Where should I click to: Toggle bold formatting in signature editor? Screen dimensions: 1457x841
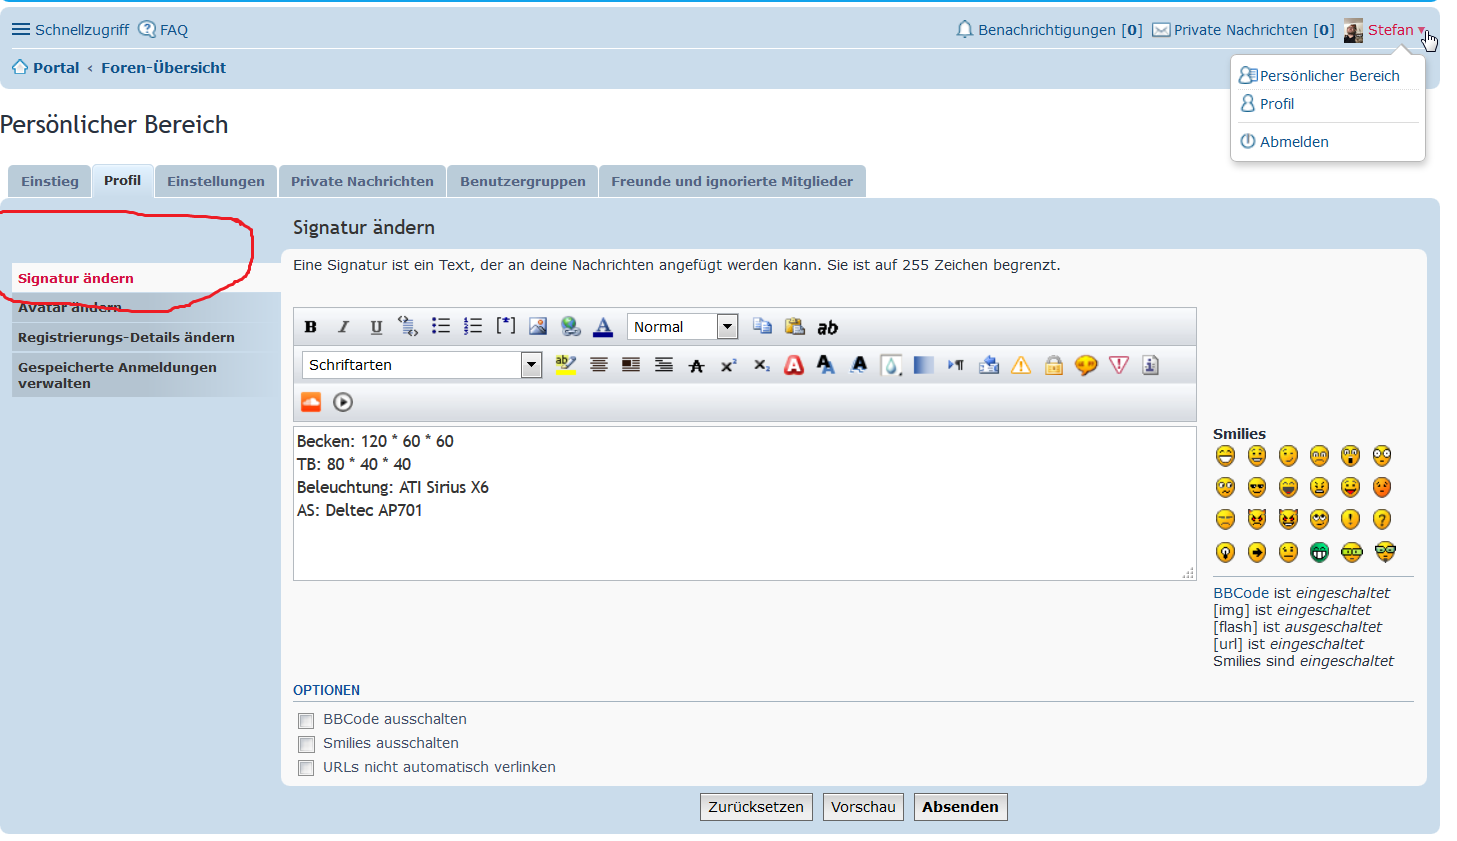pyautogui.click(x=311, y=327)
